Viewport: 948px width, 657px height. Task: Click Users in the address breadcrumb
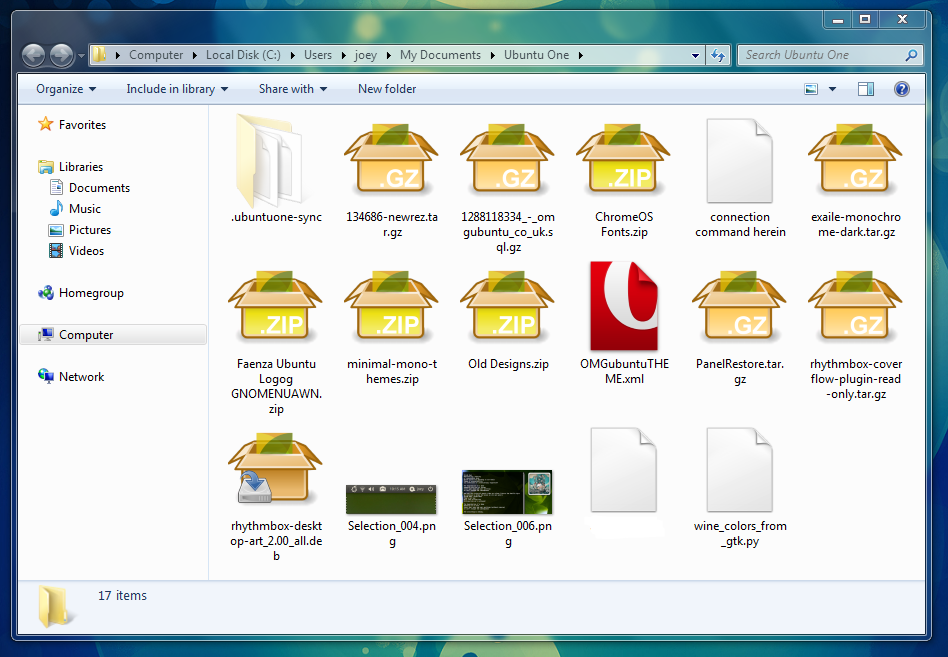(x=318, y=55)
